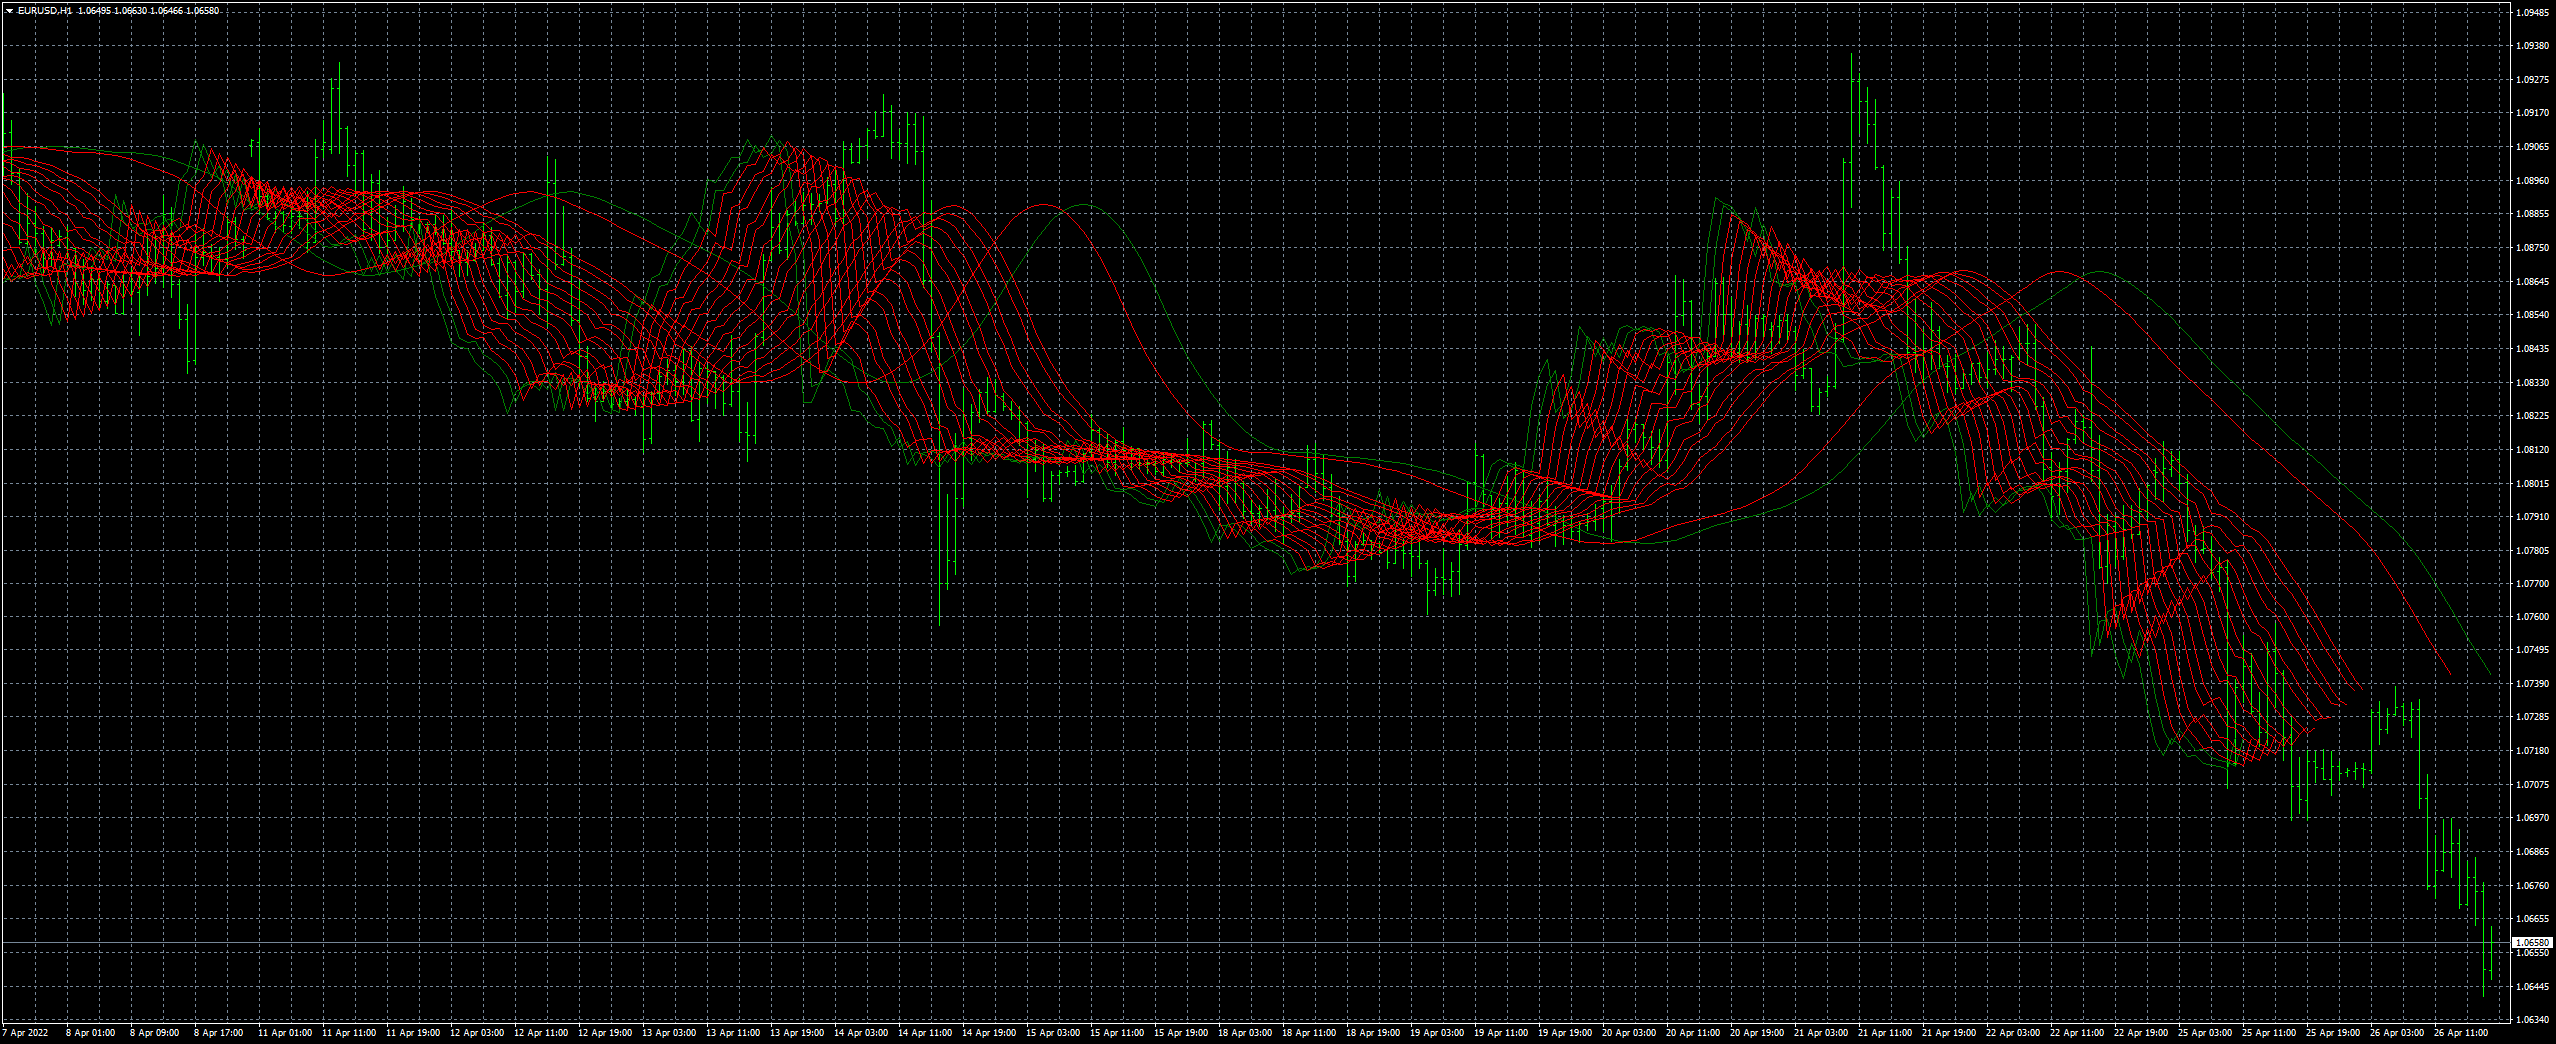The image size is (2556, 1044).
Task: Click the 1.07285 price scale label
Action: pos(2532,717)
